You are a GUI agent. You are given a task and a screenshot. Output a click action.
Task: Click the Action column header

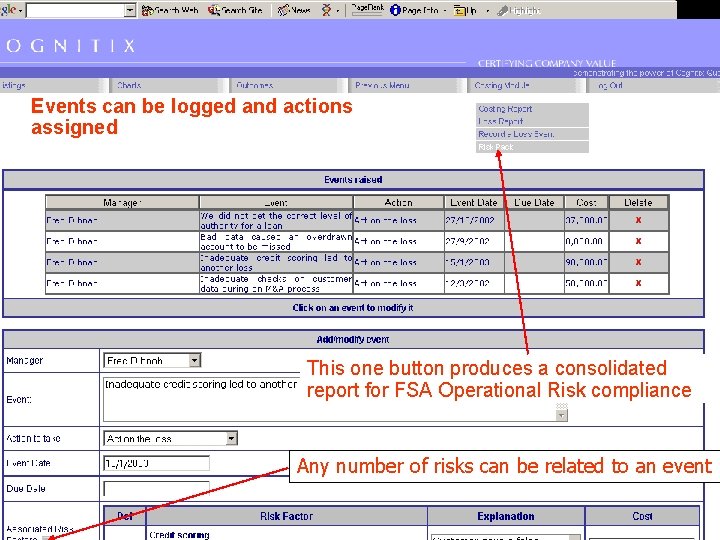coord(398,202)
